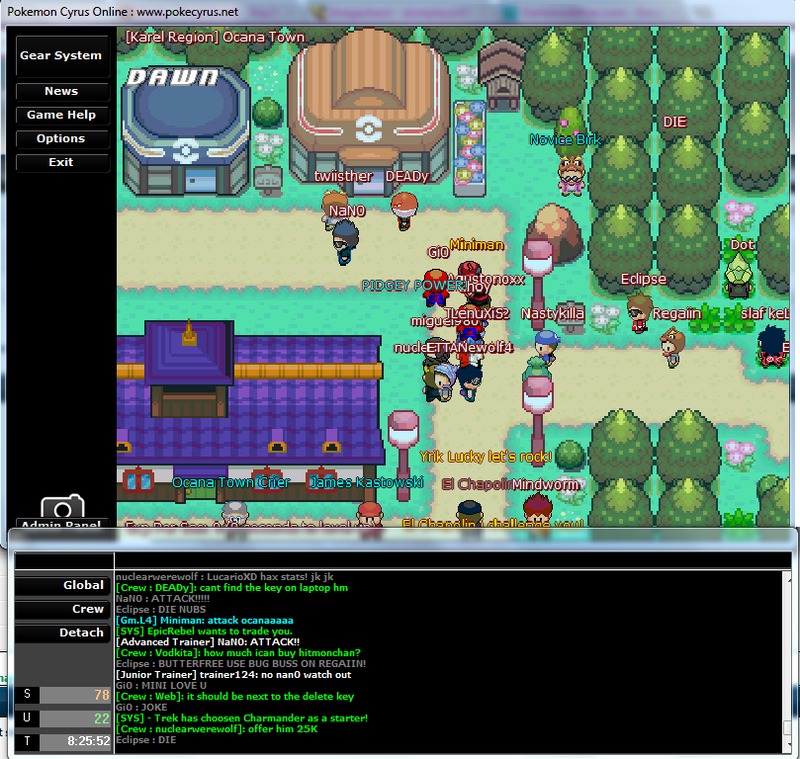Click the El Chapolin player sprite

(x=469, y=513)
